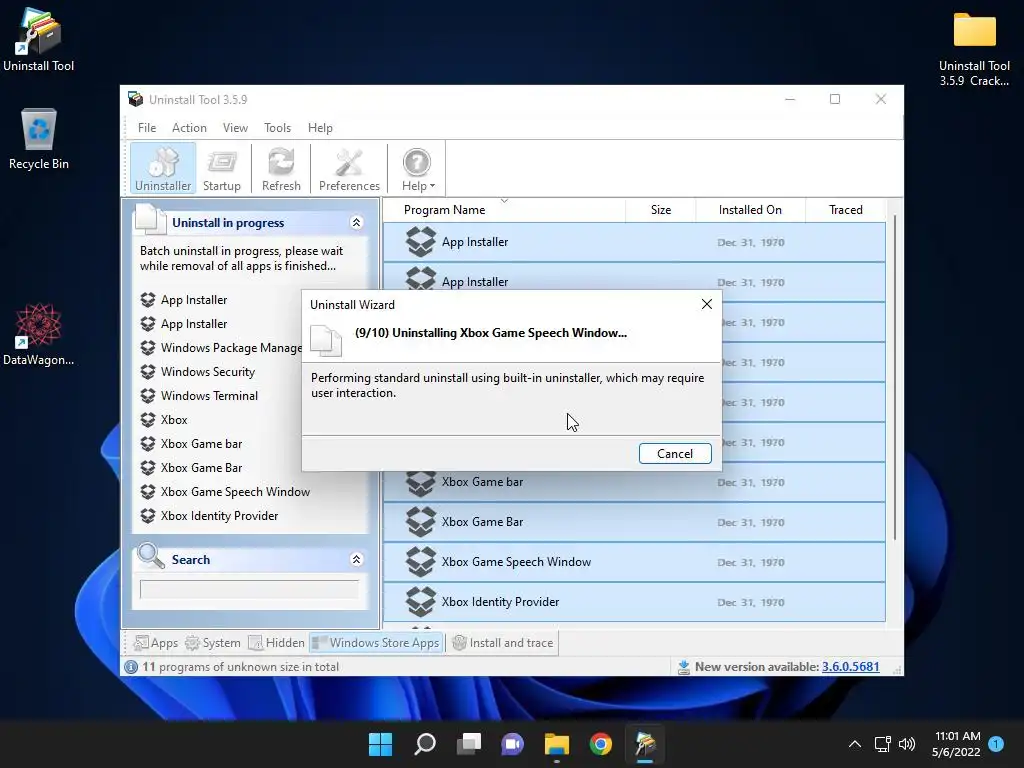Screen dimensions: 1024x768
Task: Sort by Traced column header
Action: coord(846,210)
